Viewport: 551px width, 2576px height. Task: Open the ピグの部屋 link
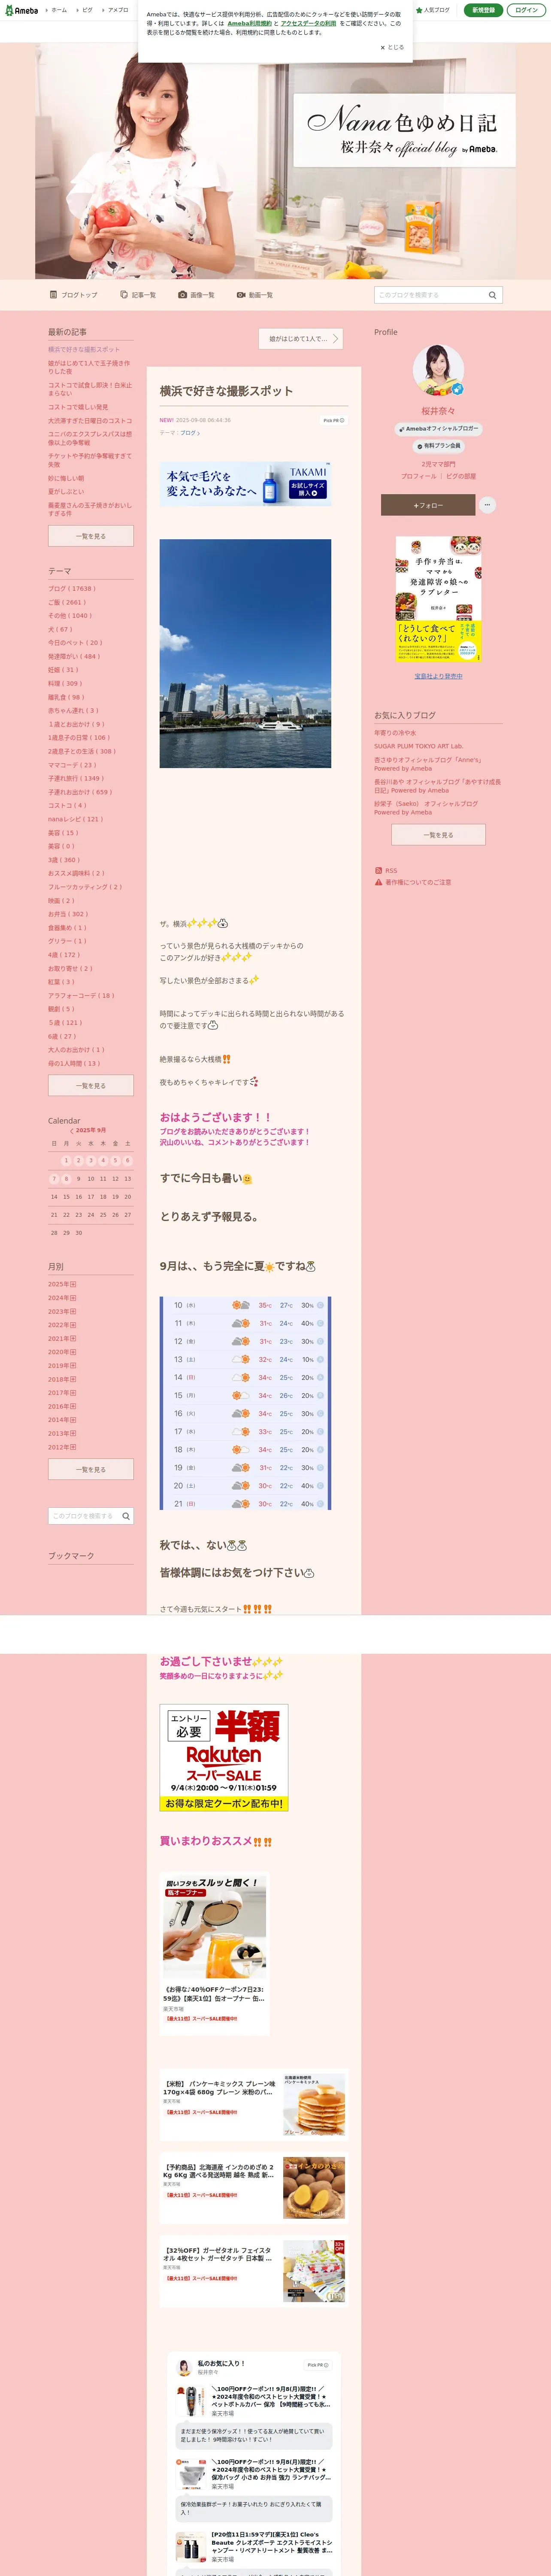pos(461,476)
